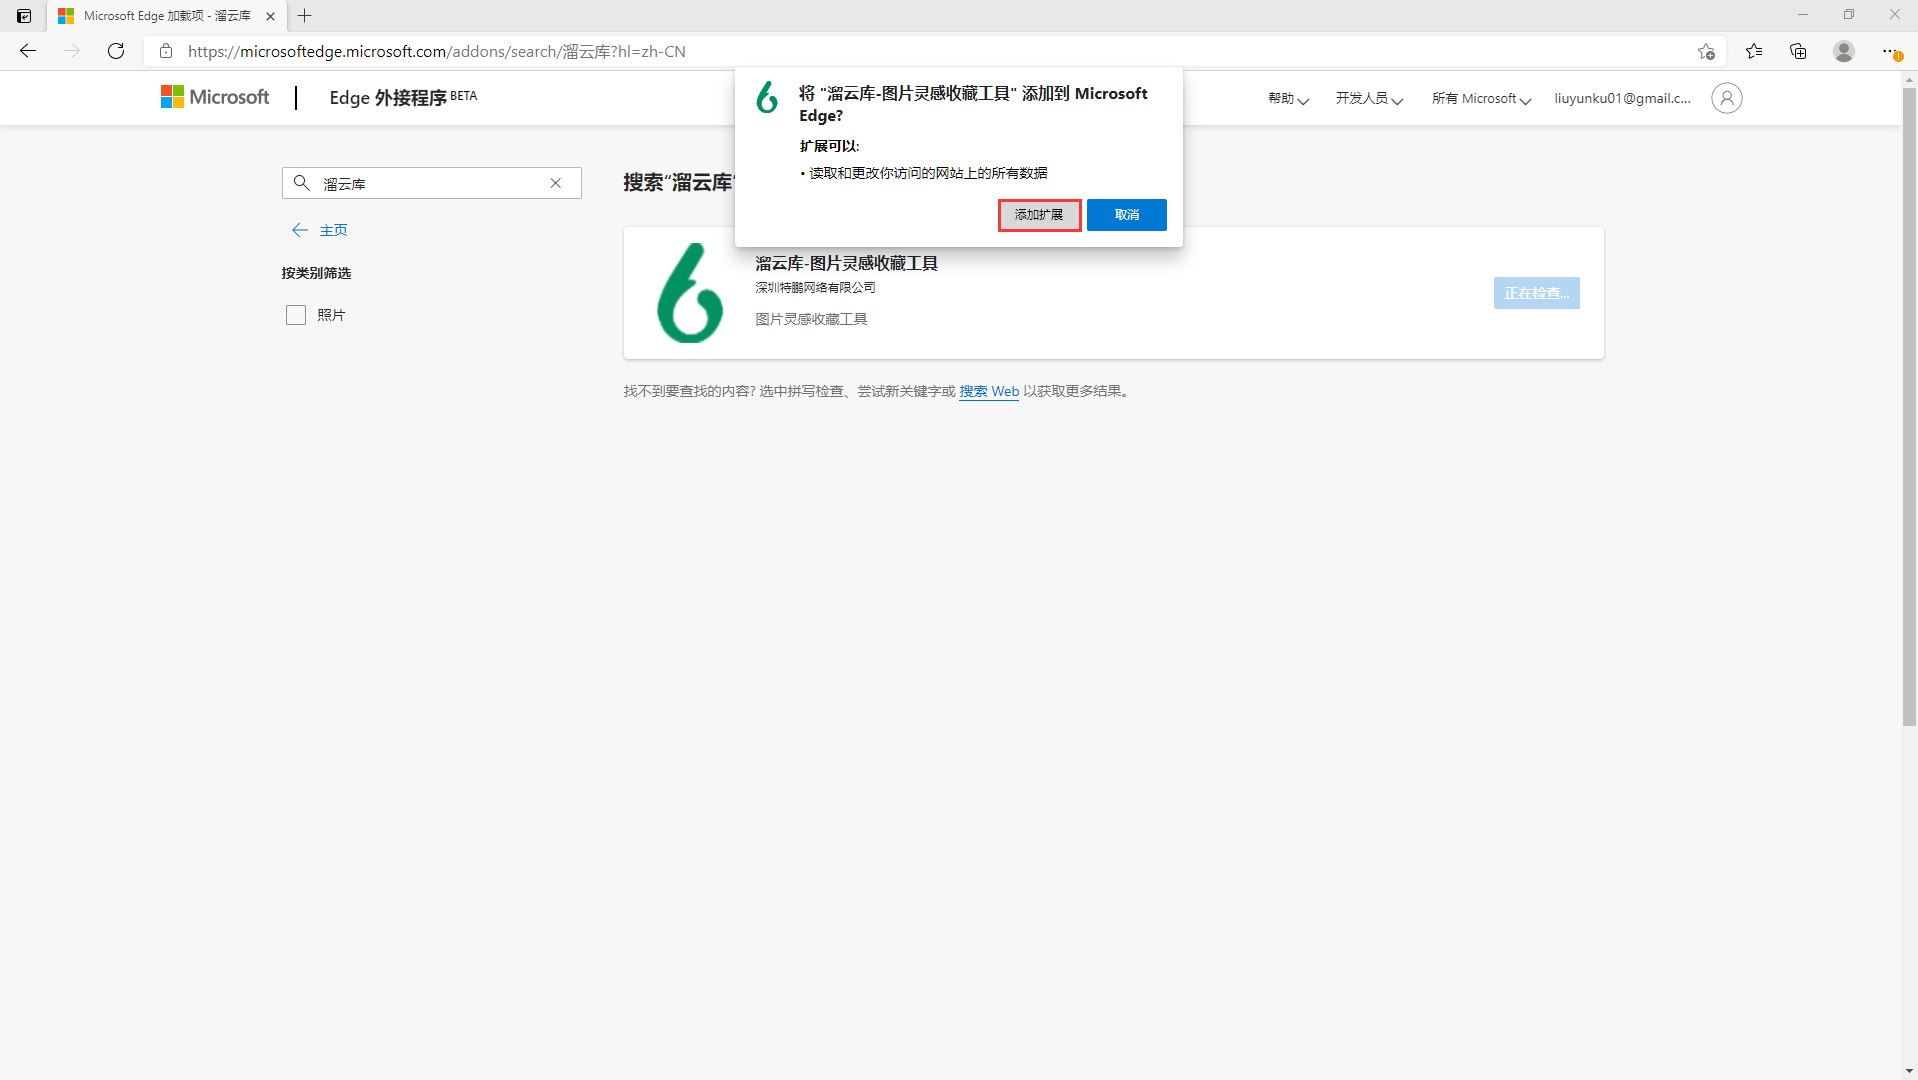1918x1080 pixels.
Task: Open Settings and more ellipsis menu
Action: pos(1890,51)
